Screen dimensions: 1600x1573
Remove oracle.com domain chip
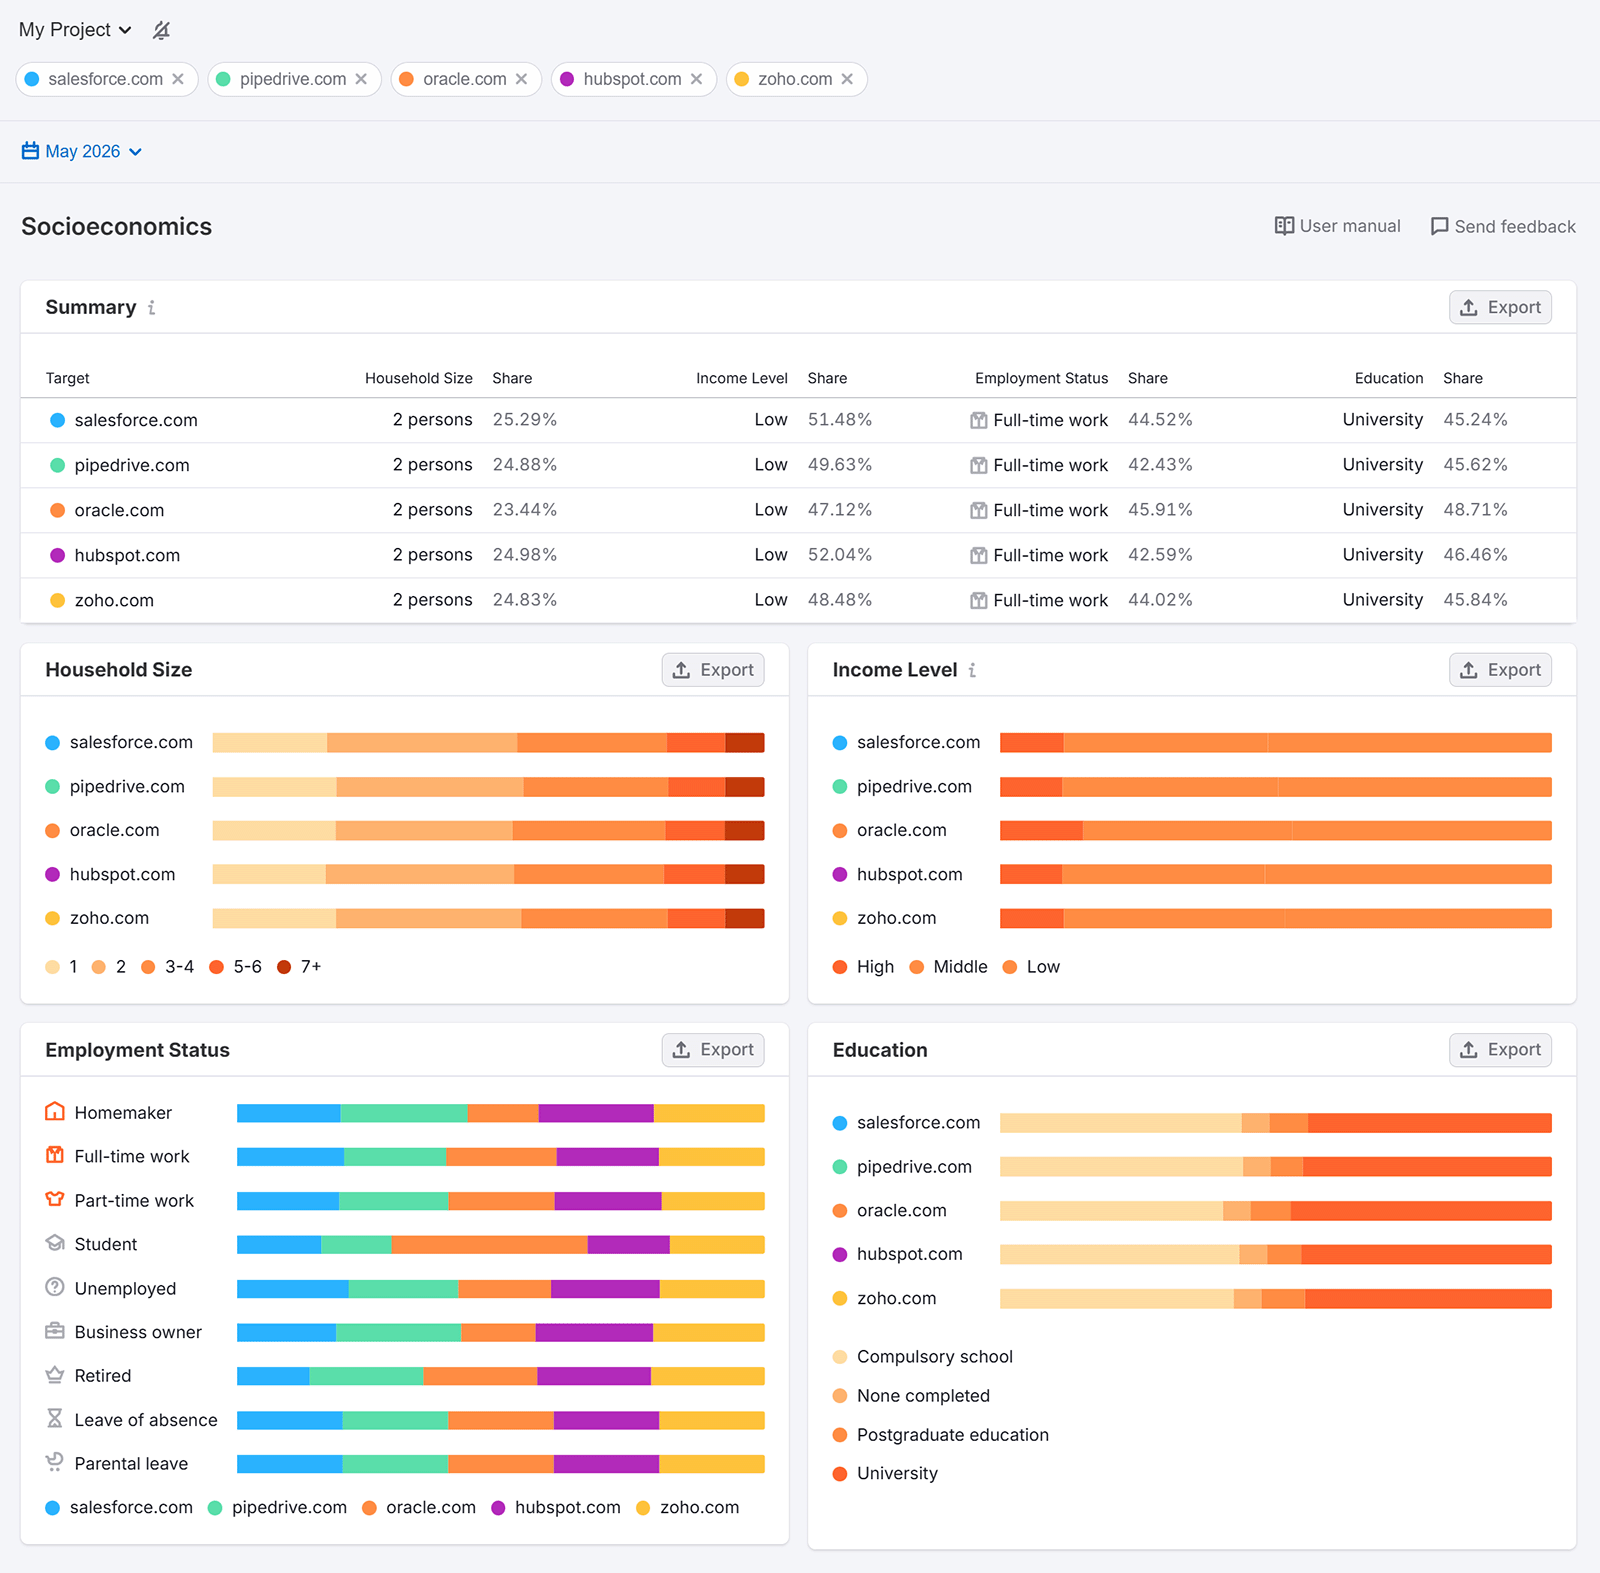click(521, 79)
